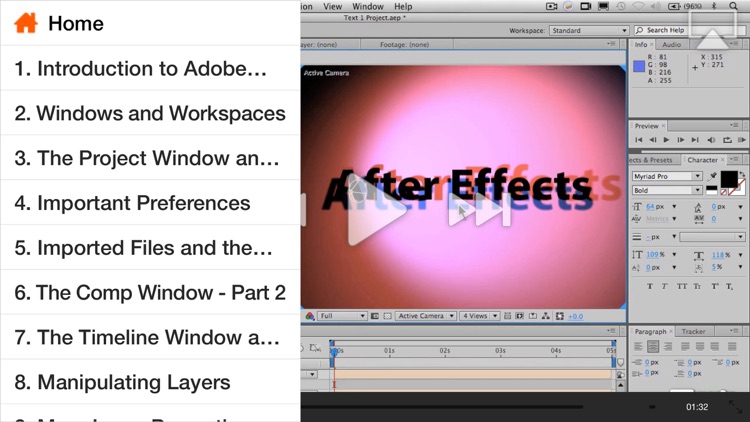Open the 4 Views layout dropdown
750x422 pixels.
coord(480,316)
